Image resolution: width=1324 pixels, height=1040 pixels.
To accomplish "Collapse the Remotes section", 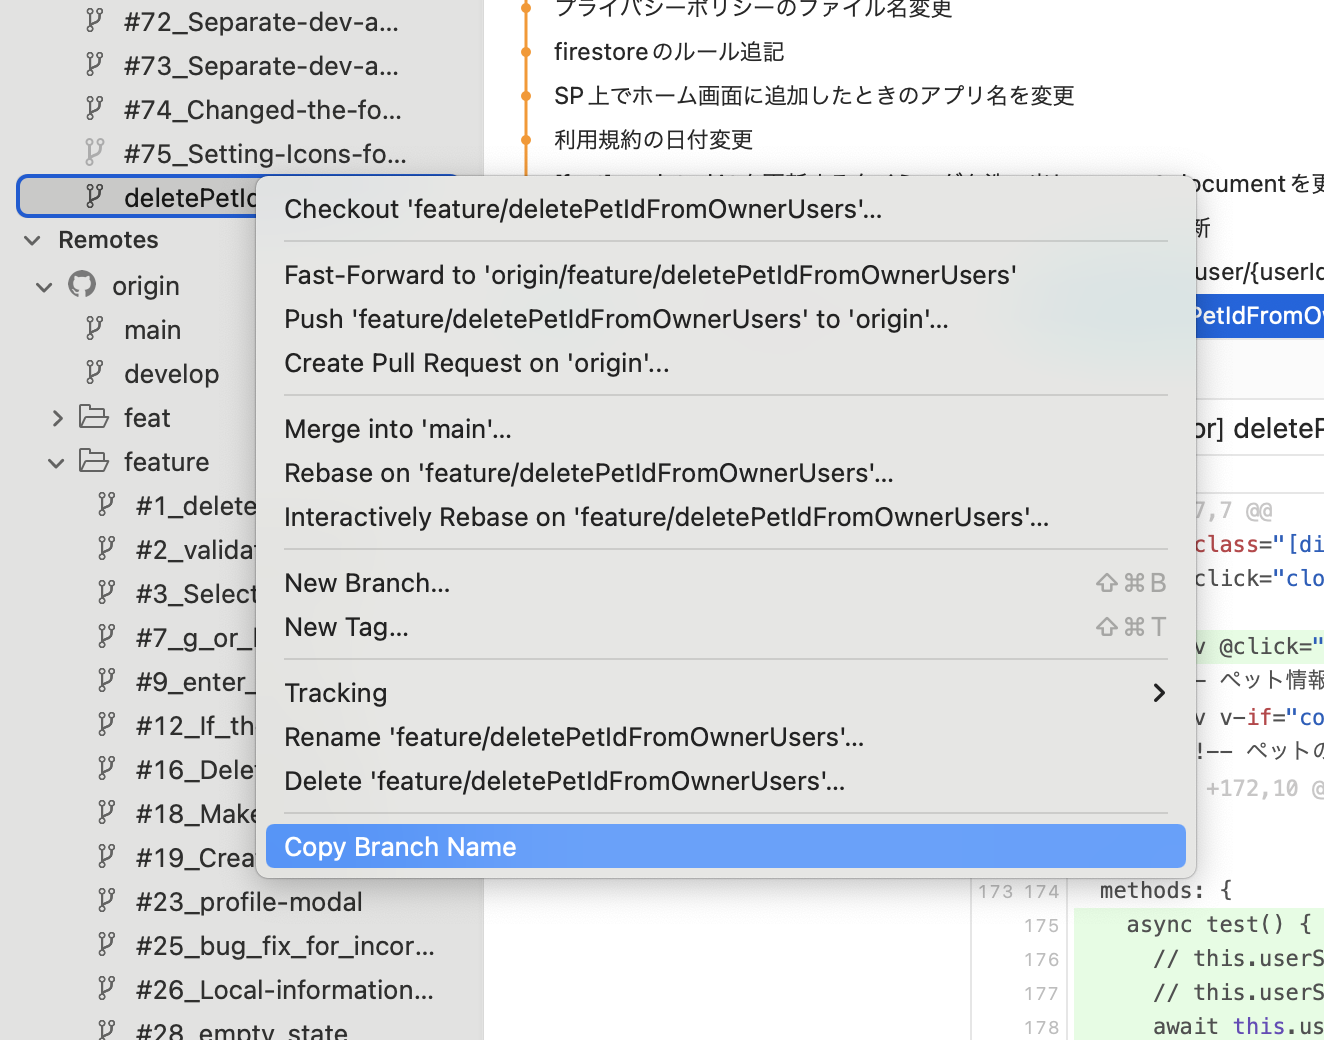I will pos(31,240).
